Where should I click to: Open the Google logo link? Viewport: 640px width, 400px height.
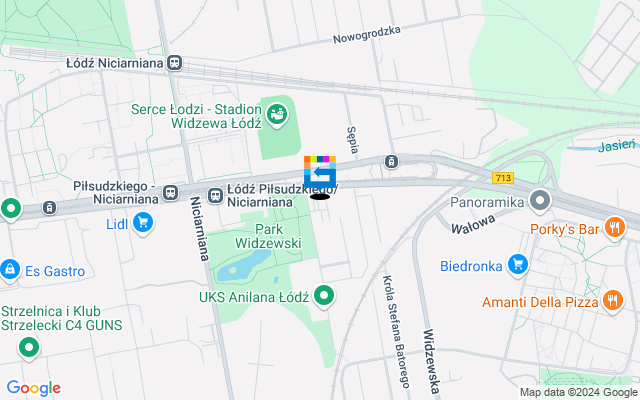click(x=34, y=388)
